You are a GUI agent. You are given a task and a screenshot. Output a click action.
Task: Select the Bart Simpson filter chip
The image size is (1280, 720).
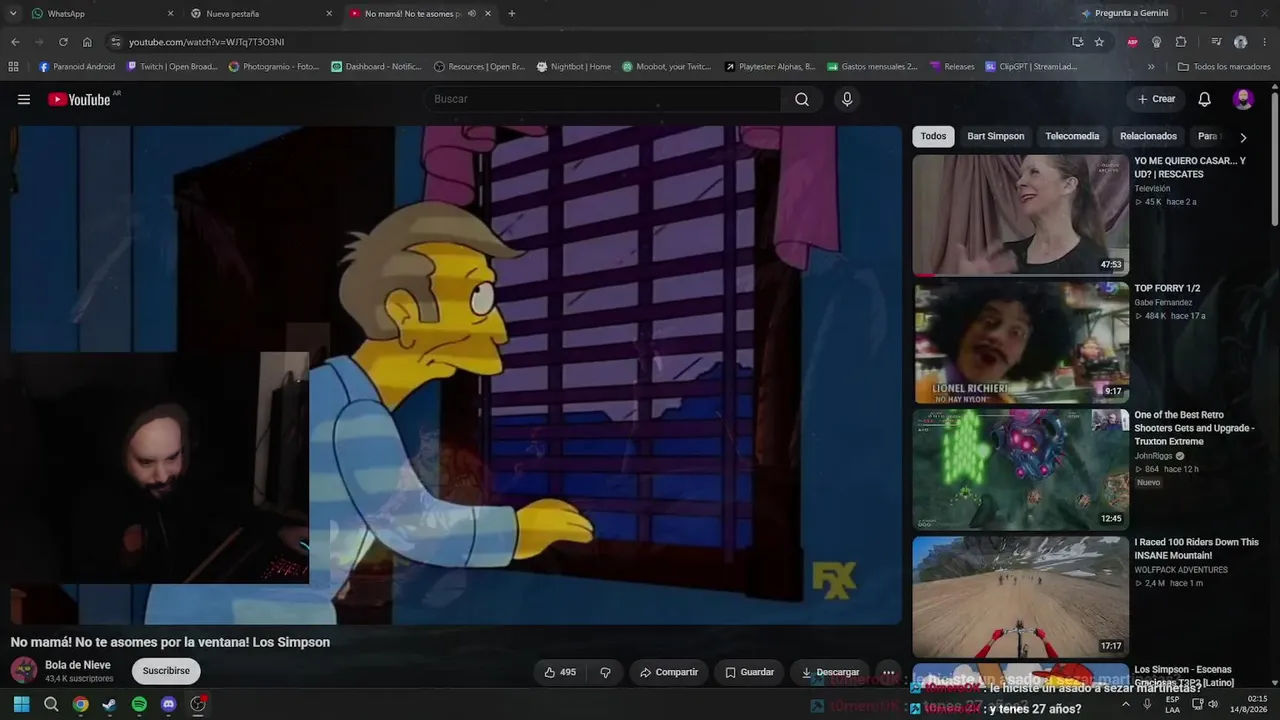[x=995, y=136]
